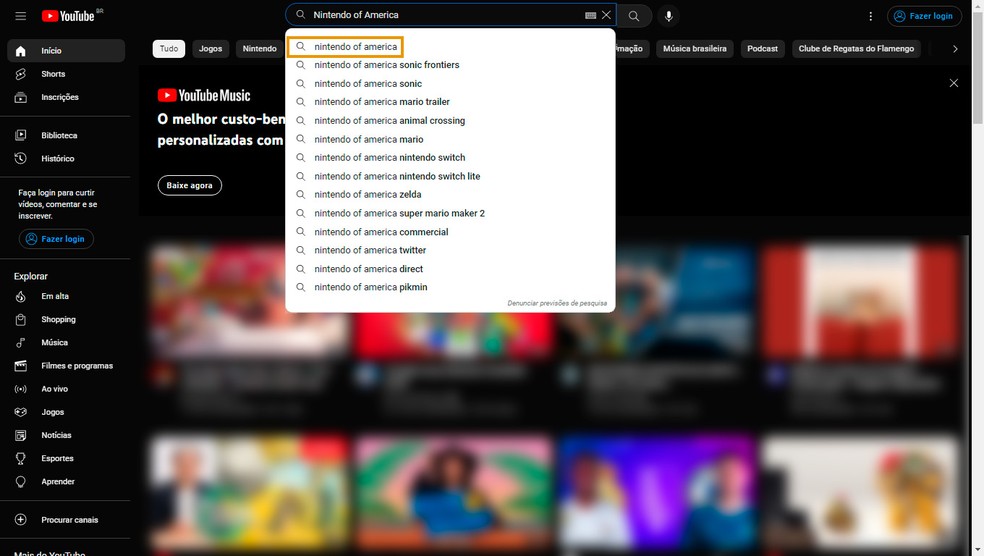Choose suggestion "nintendo of america sonic frontiers"

tap(450, 65)
